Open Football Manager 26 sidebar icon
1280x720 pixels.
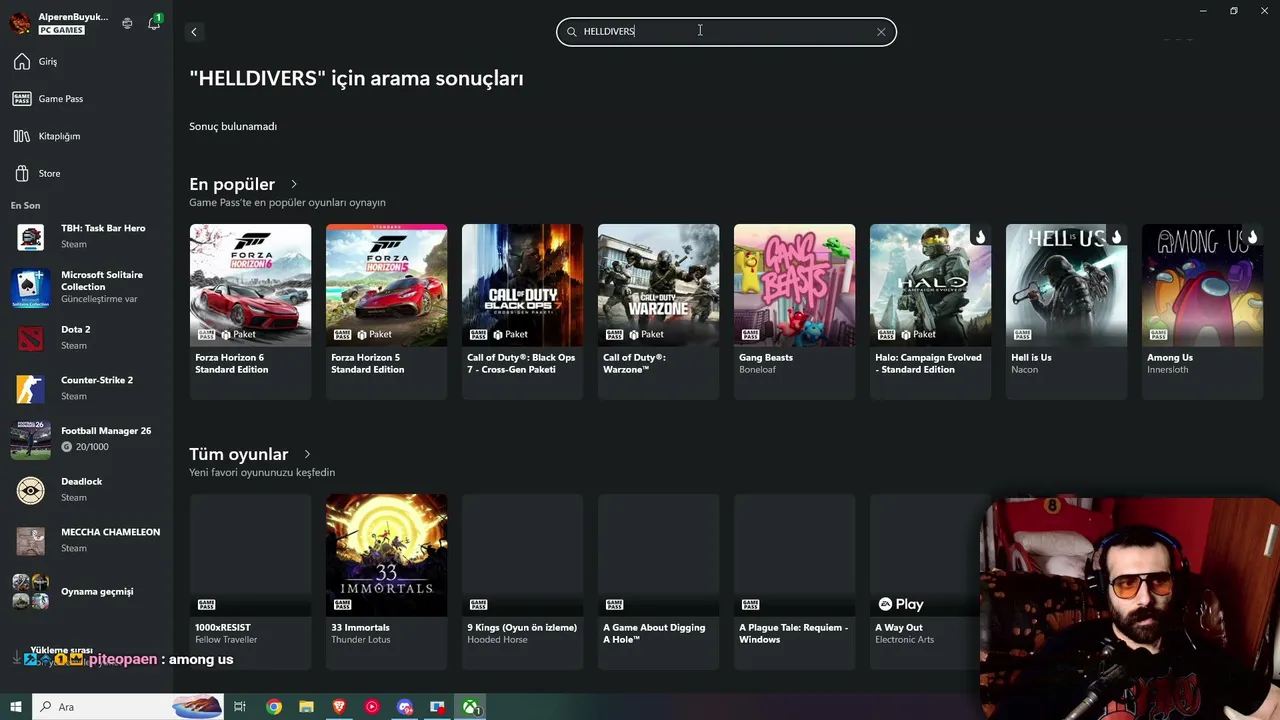coord(30,439)
